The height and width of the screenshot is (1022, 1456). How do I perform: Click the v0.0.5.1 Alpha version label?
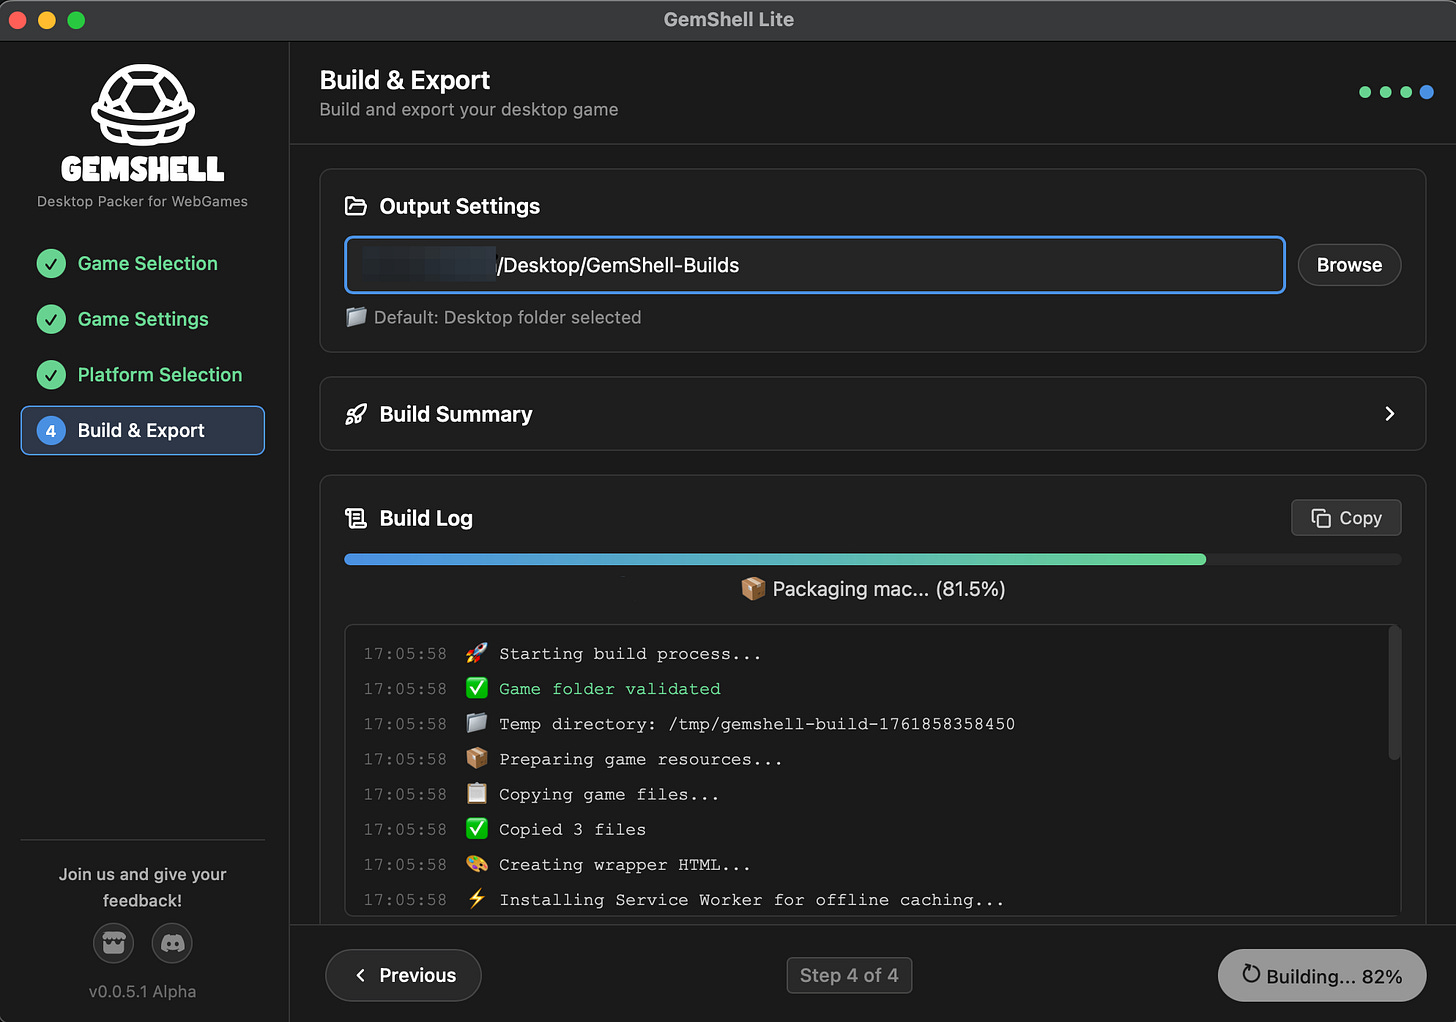click(x=142, y=992)
